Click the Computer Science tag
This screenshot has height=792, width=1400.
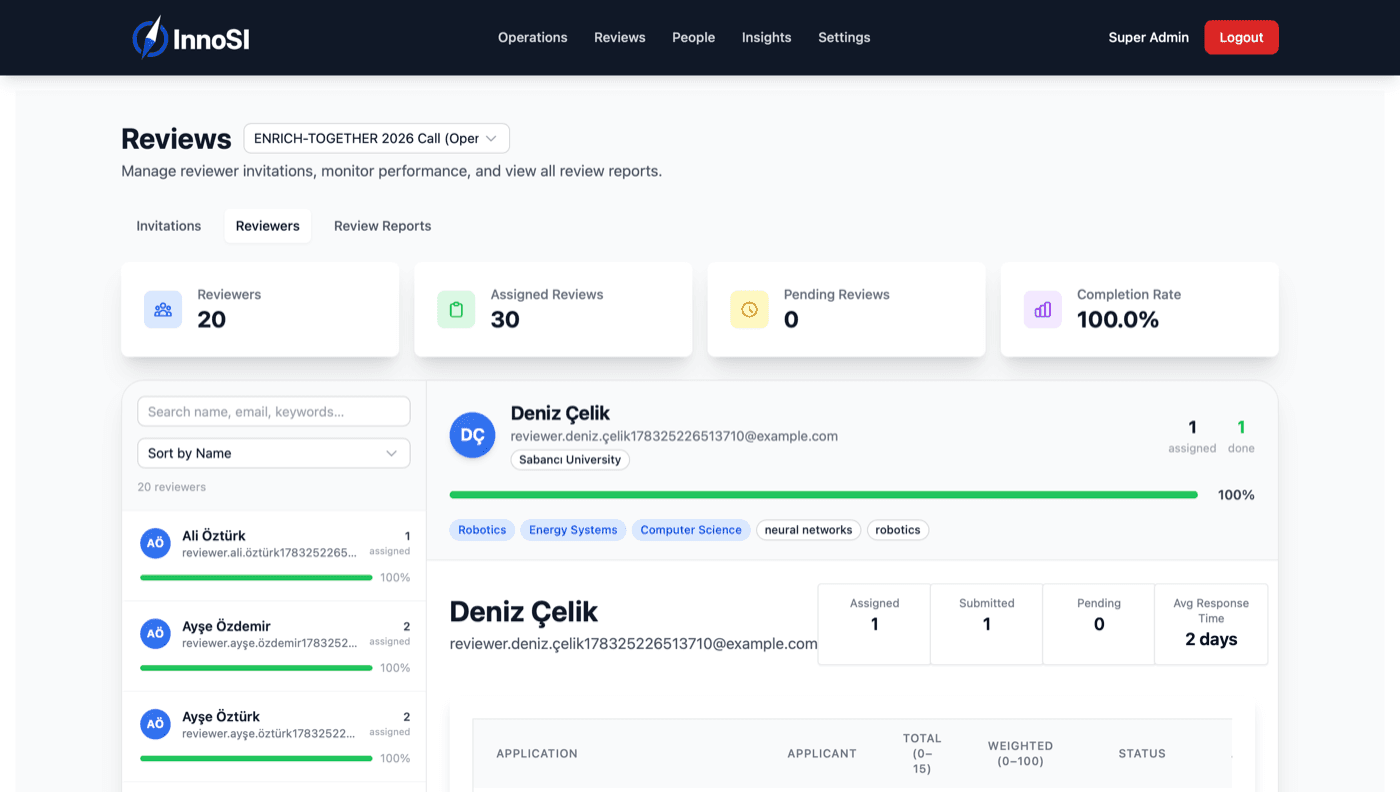point(691,530)
